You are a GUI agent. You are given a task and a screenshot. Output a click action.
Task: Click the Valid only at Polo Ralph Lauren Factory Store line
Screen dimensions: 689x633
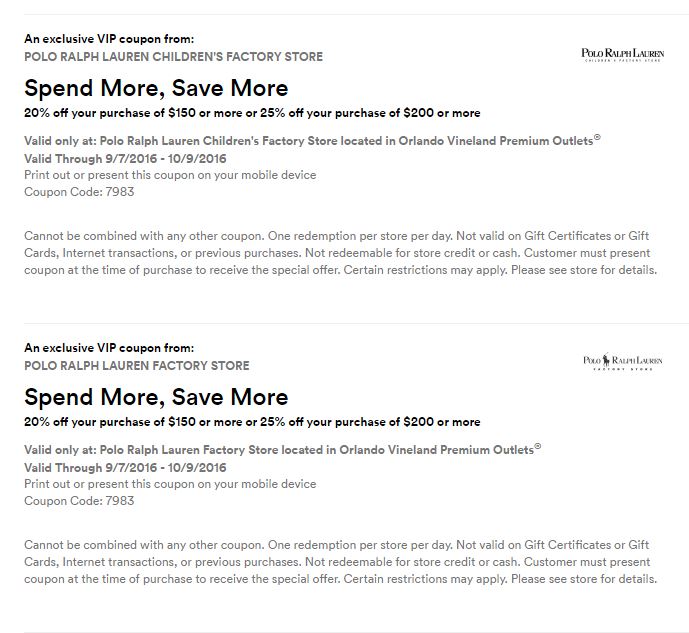tap(282, 449)
